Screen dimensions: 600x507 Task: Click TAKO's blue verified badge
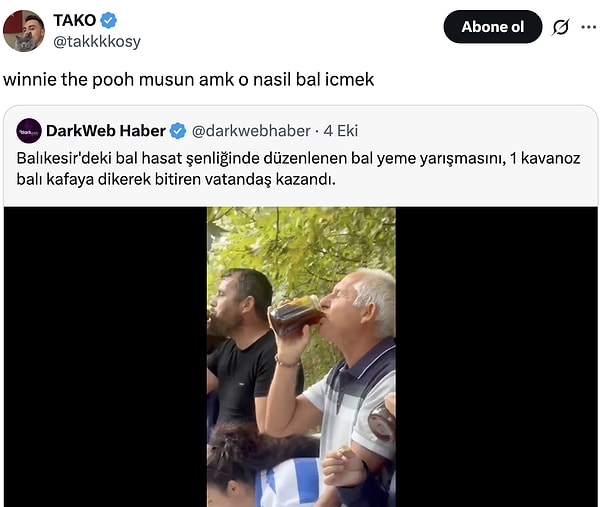[108, 20]
